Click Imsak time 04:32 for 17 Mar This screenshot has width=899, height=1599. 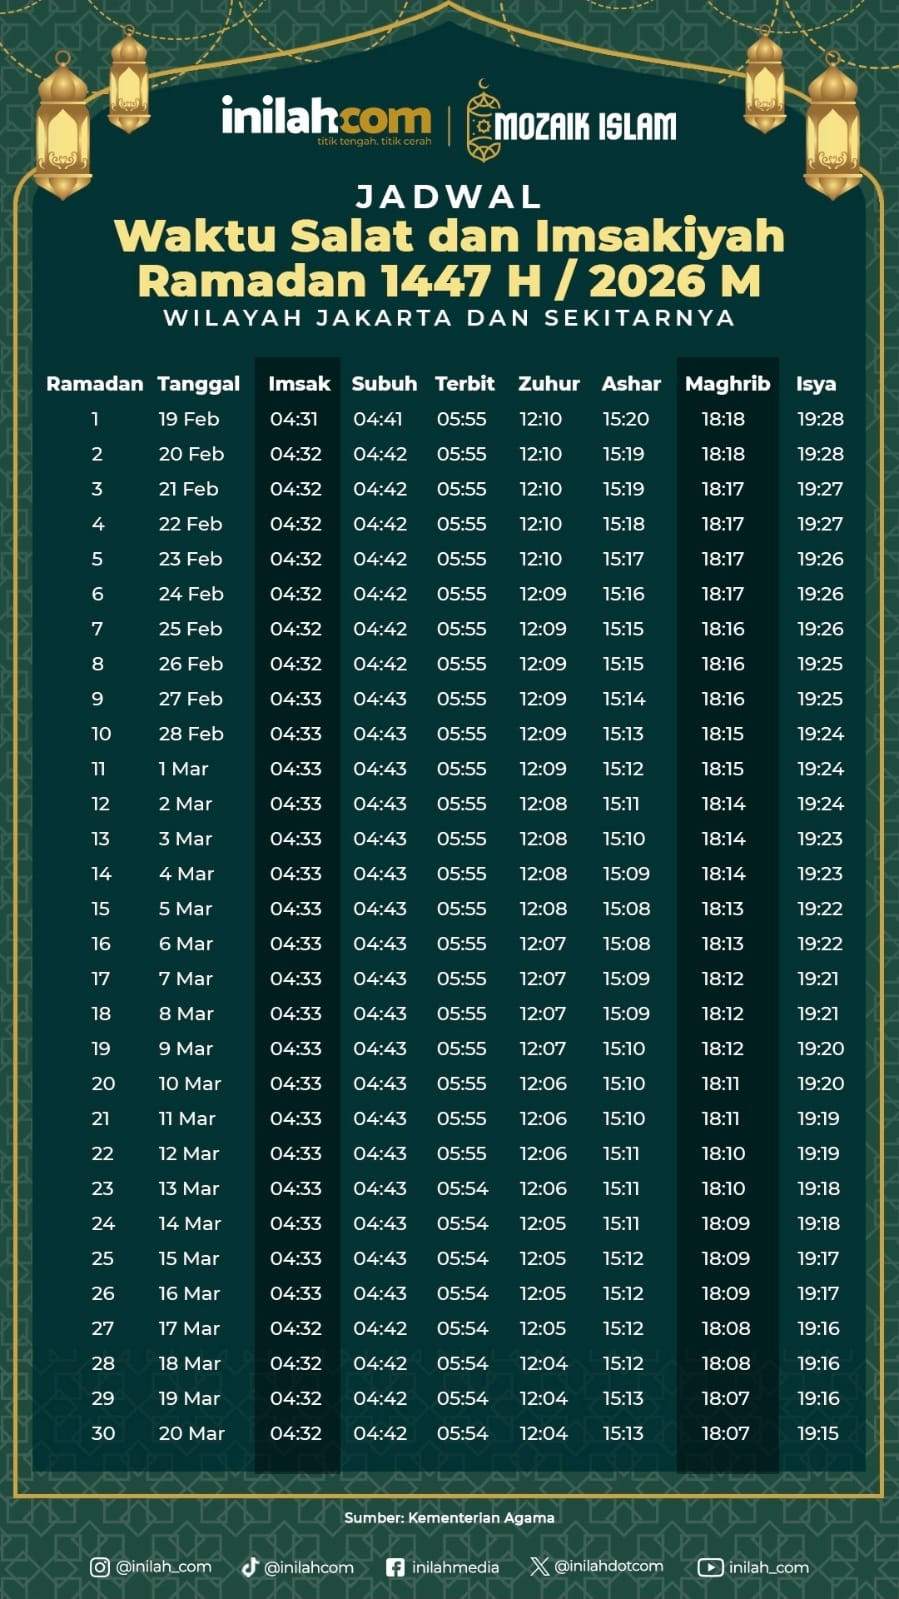296,1329
